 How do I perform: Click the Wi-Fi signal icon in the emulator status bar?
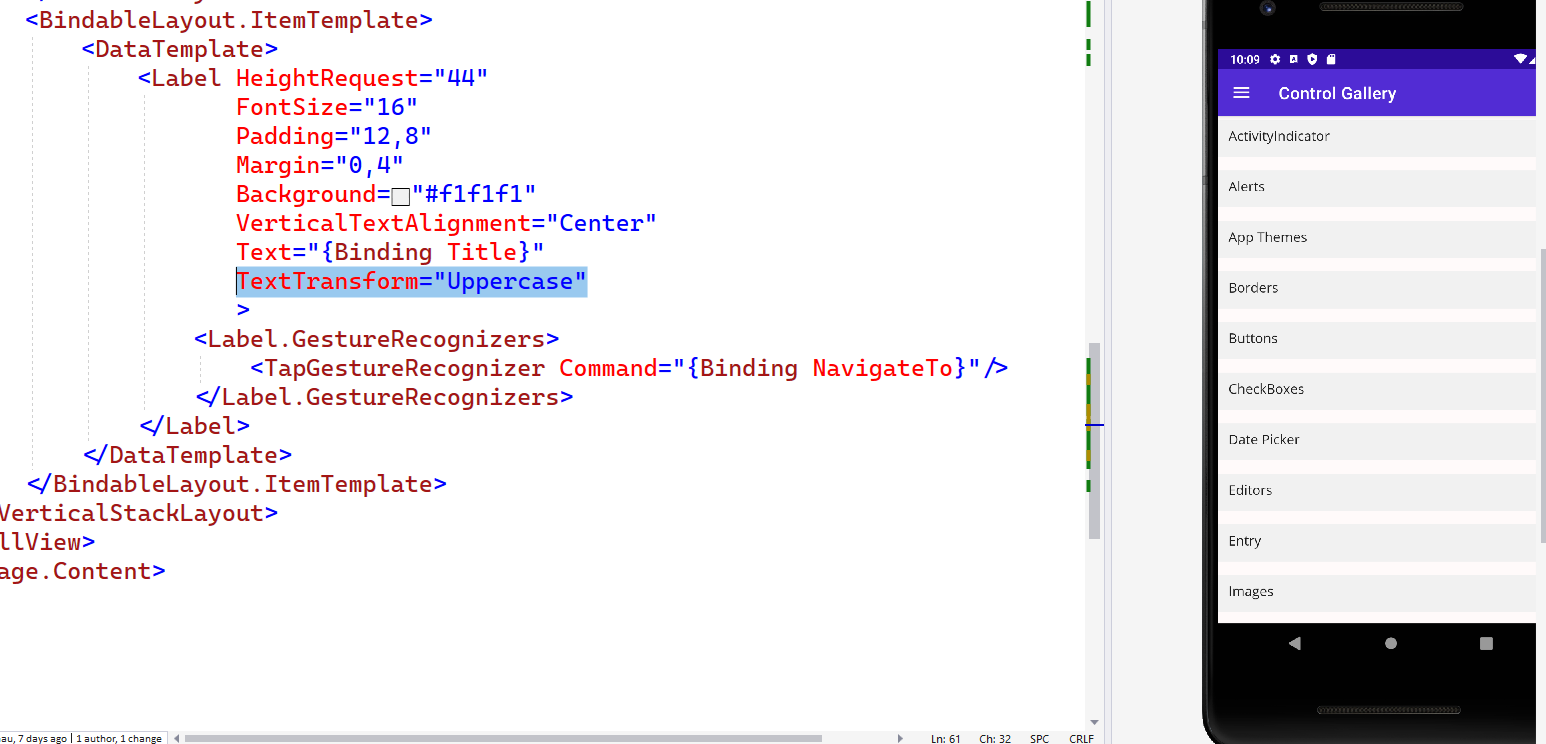pyautogui.click(x=1520, y=59)
